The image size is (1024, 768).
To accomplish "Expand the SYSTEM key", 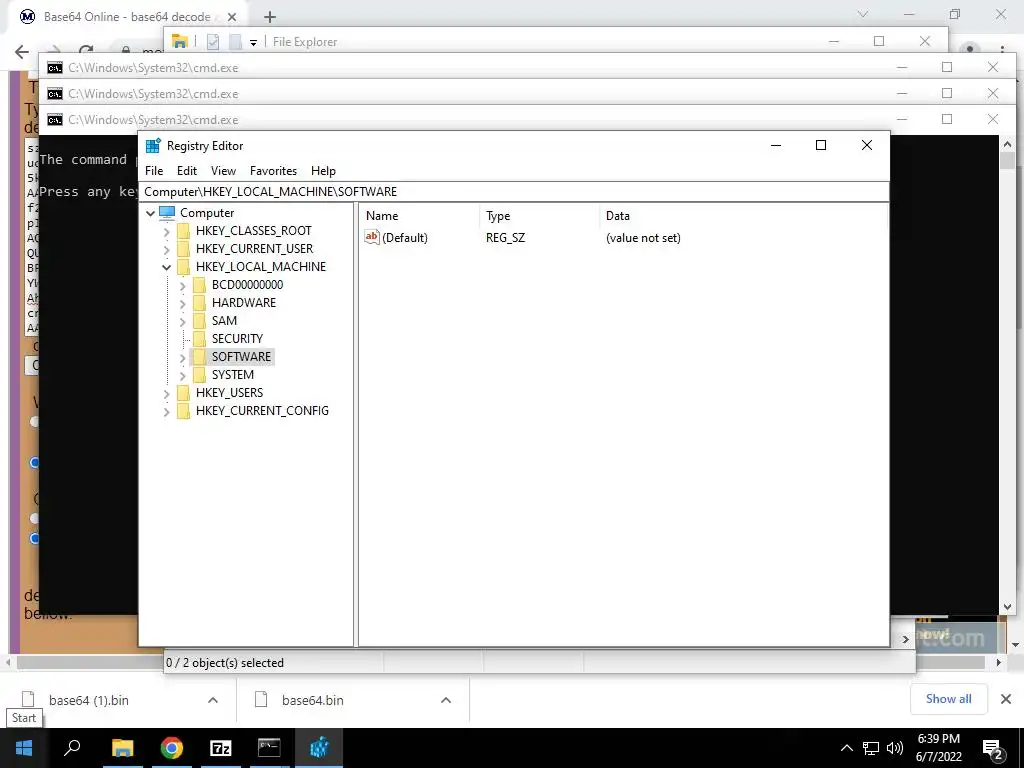I will point(183,375).
